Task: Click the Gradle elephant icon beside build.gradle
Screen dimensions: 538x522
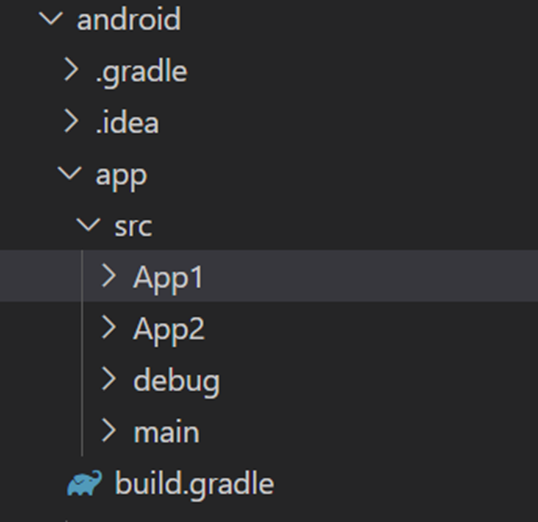Action: pos(84,483)
